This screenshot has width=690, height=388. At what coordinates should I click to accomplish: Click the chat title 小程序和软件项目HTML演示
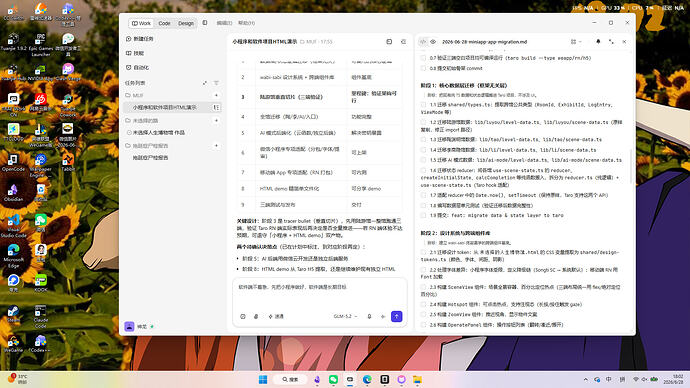click(x=264, y=42)
